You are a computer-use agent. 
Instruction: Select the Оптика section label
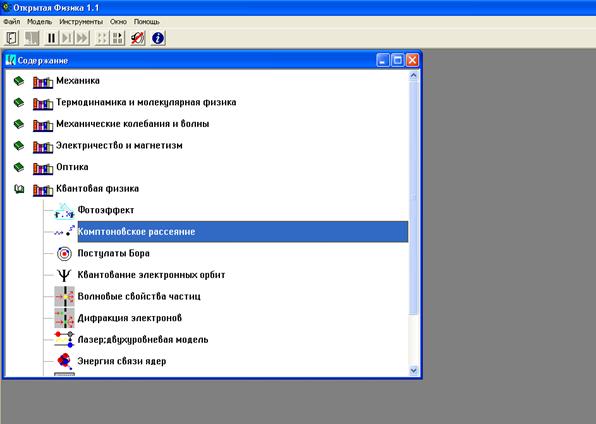pos(72,167)
